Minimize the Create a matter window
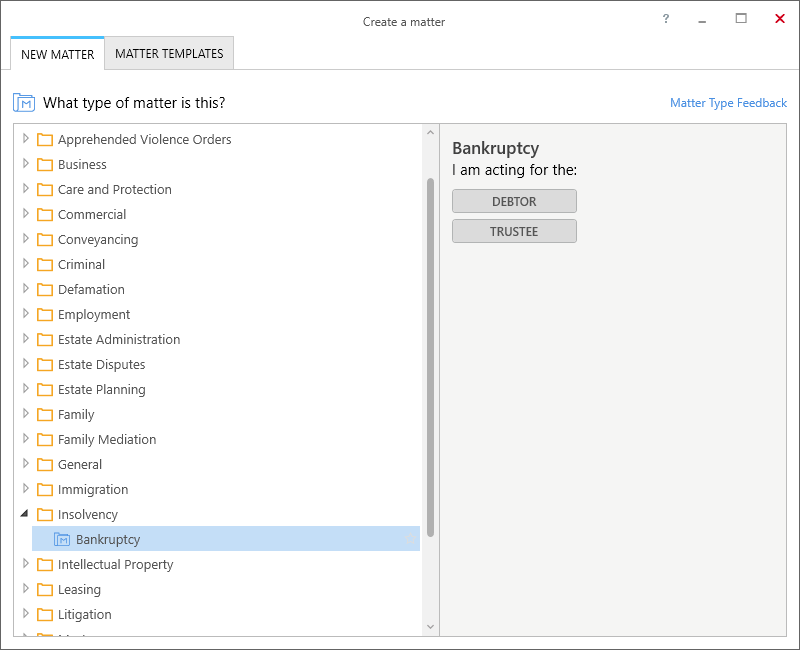The image size is (800, 650). click(x=702, y=20)
